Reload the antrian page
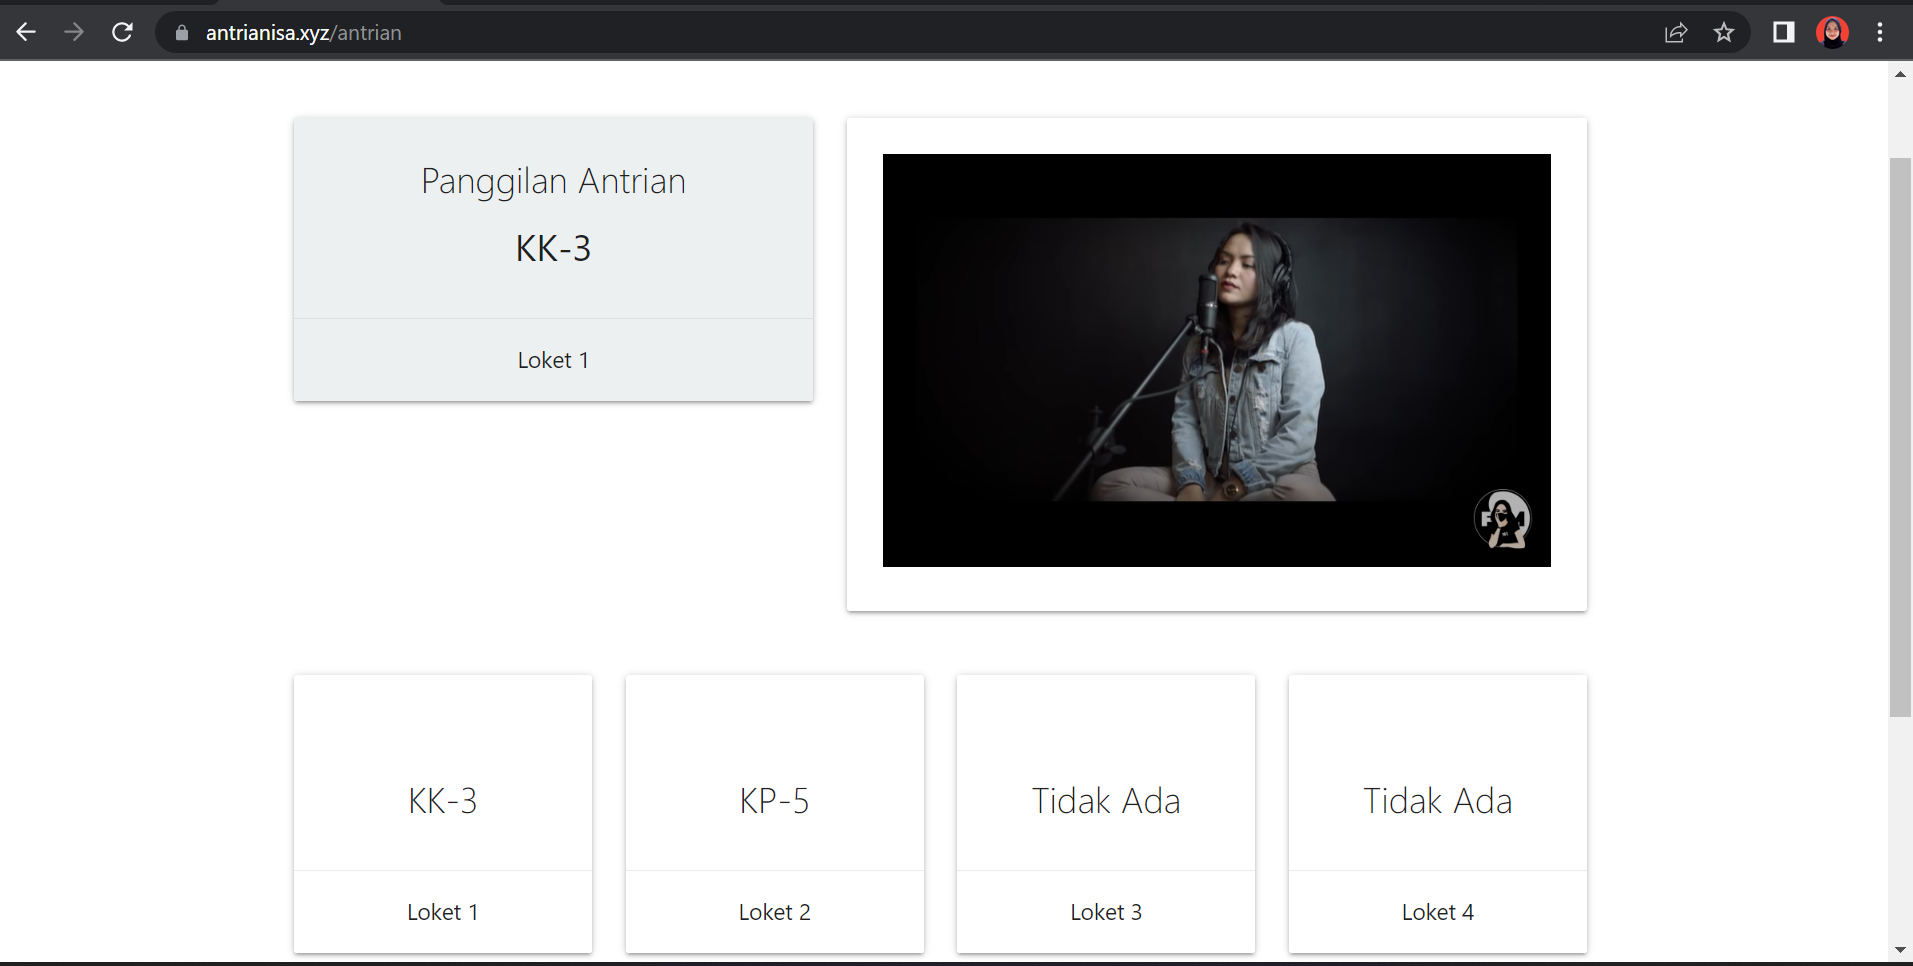This screenshot has height=966, width=1913. [x=122, y=32]
